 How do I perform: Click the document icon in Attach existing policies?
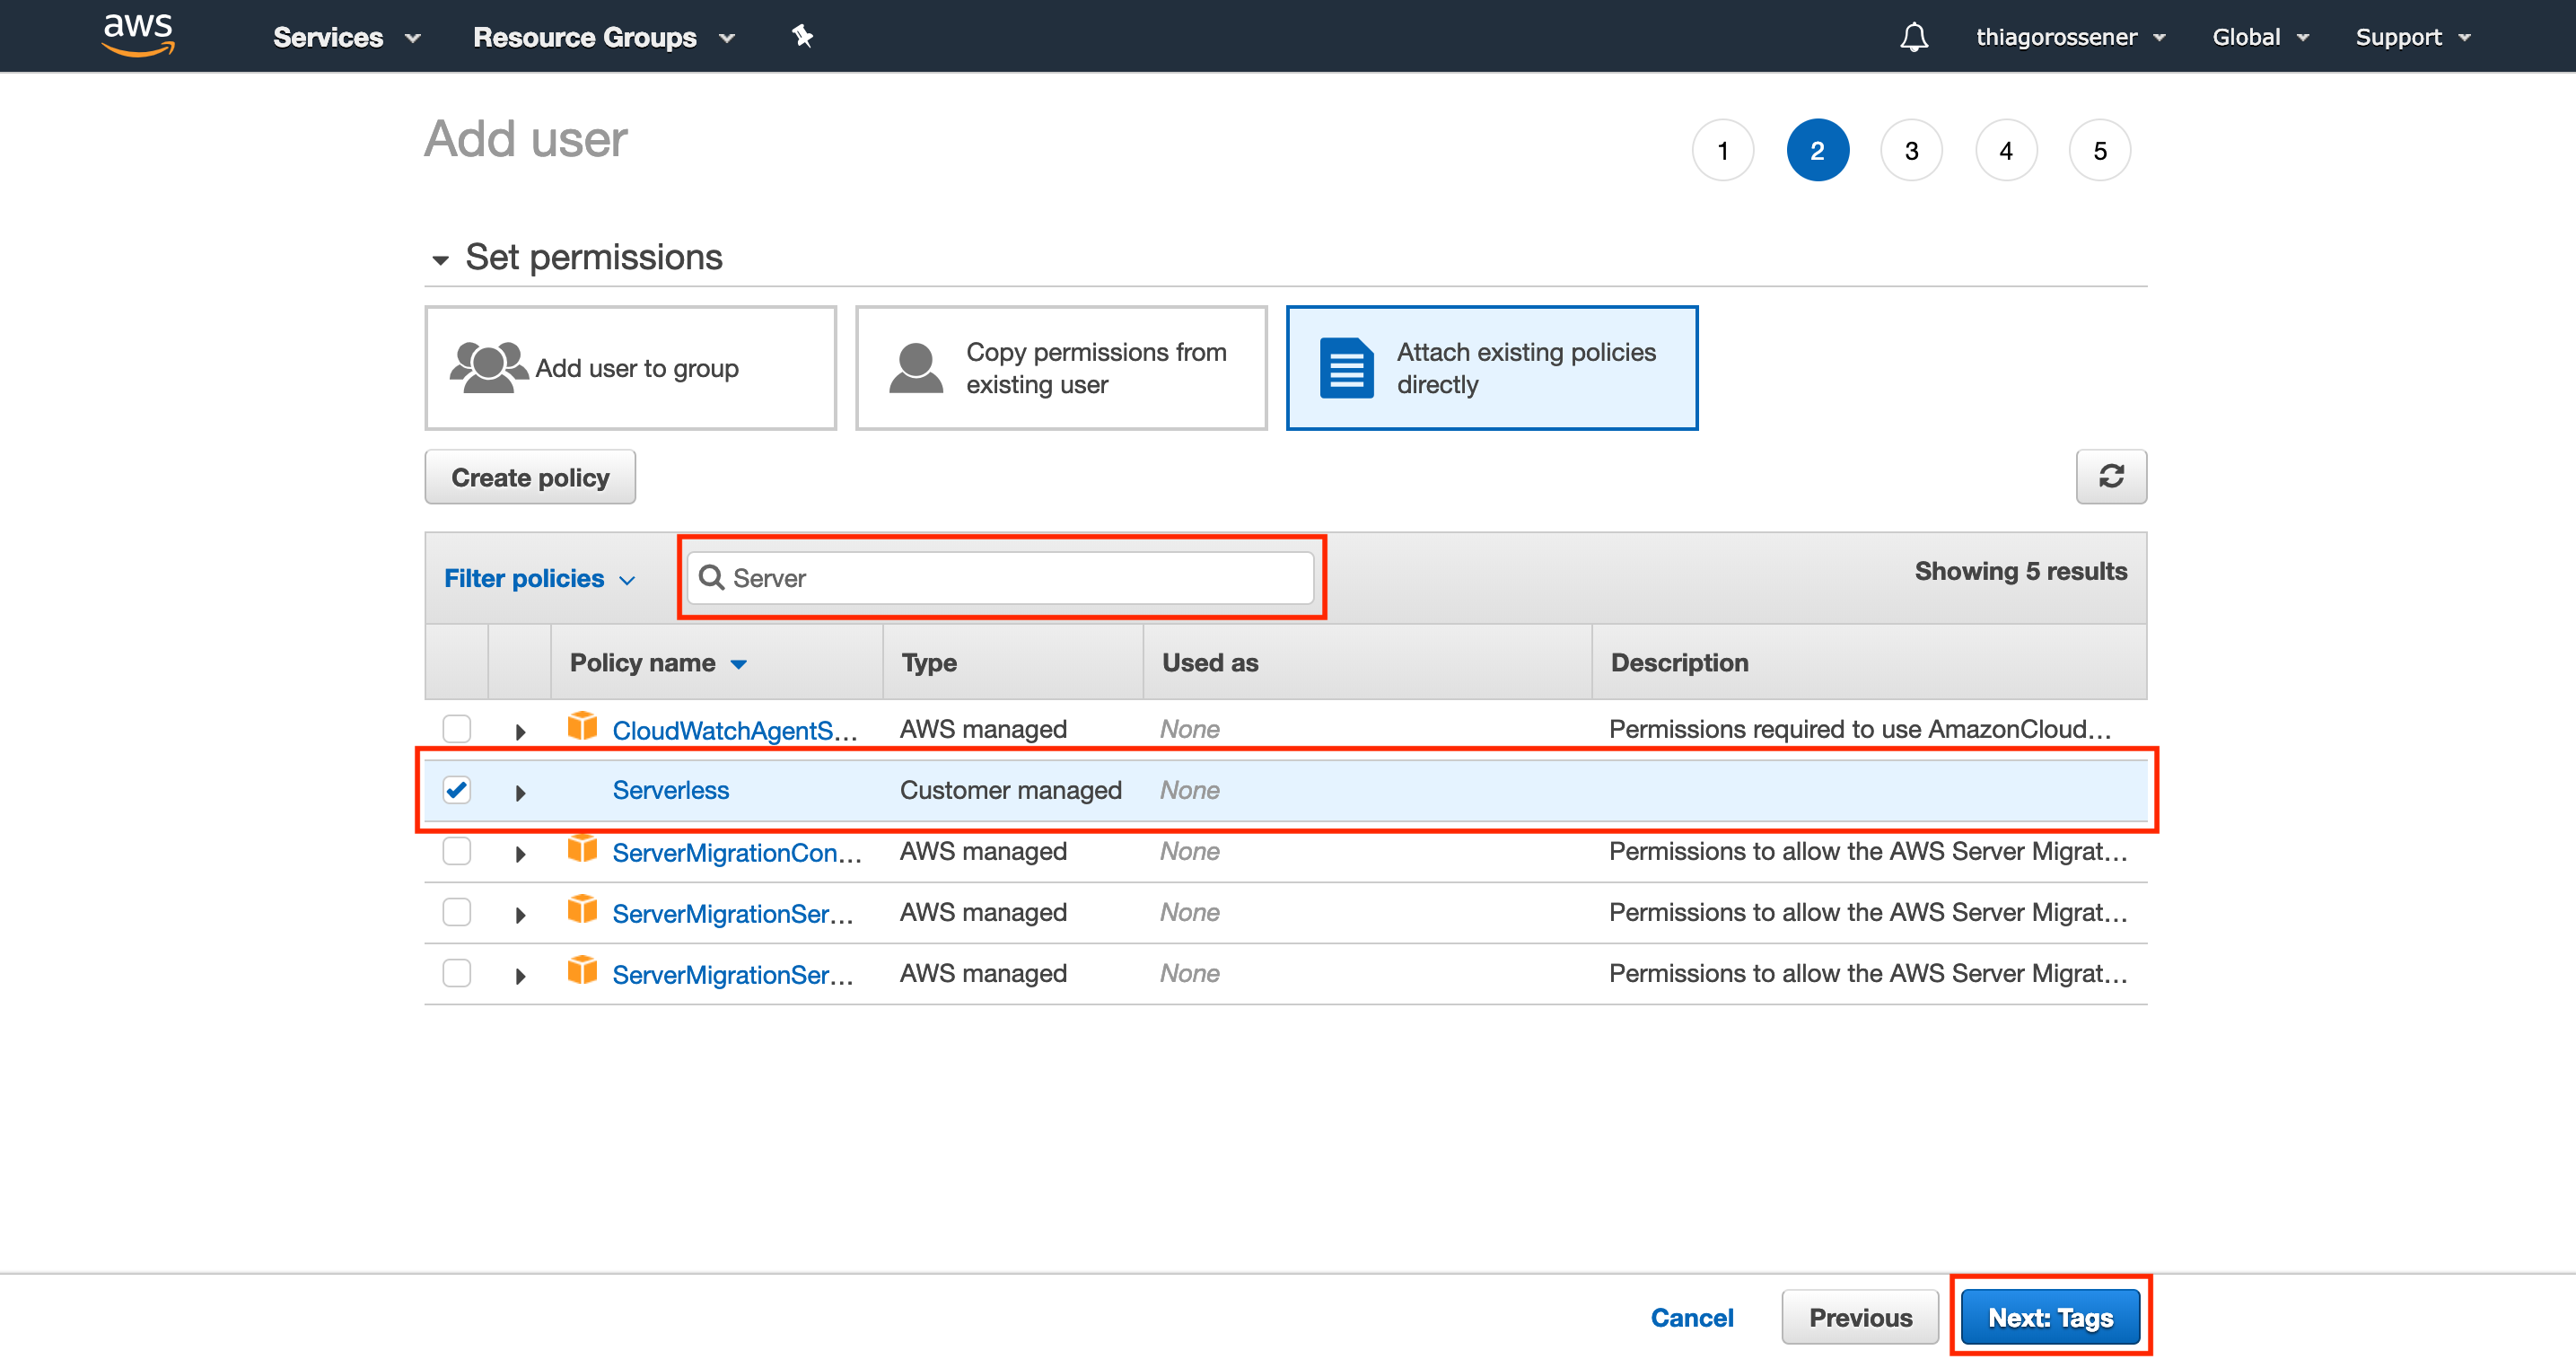1346,368
